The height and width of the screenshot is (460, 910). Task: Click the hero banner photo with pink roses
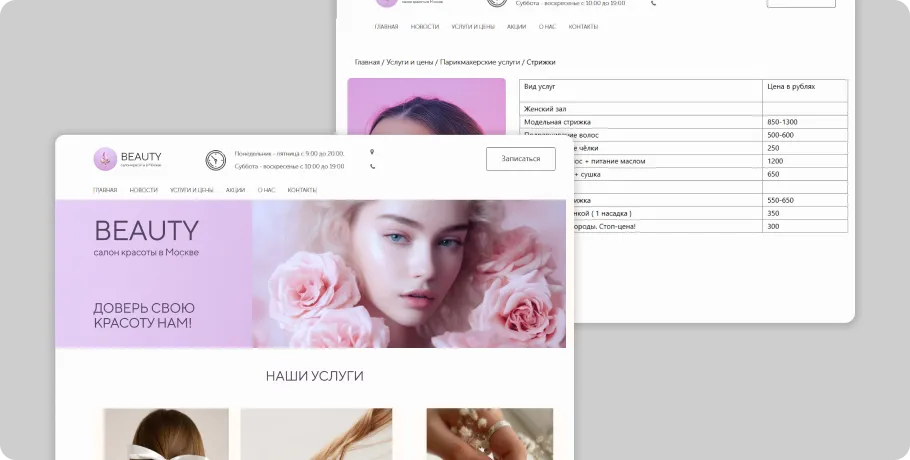coord(408,273)
